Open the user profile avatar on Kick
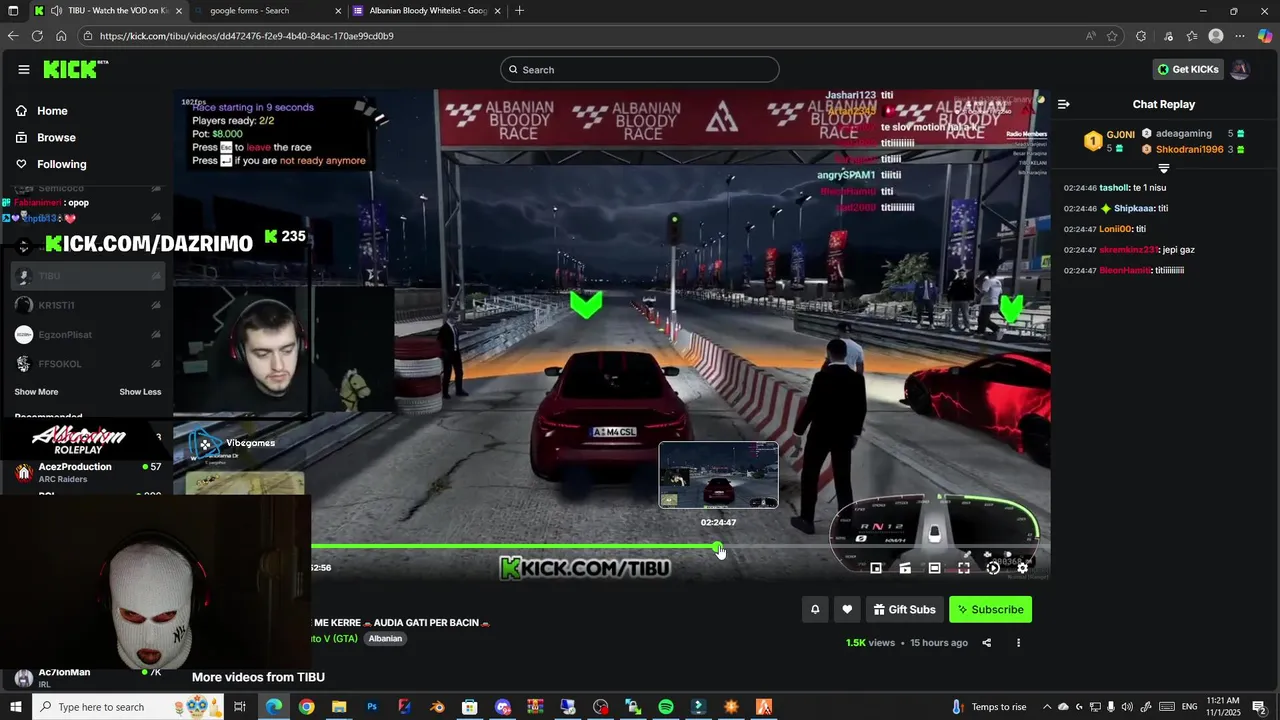 click(x=1240, y=69)
